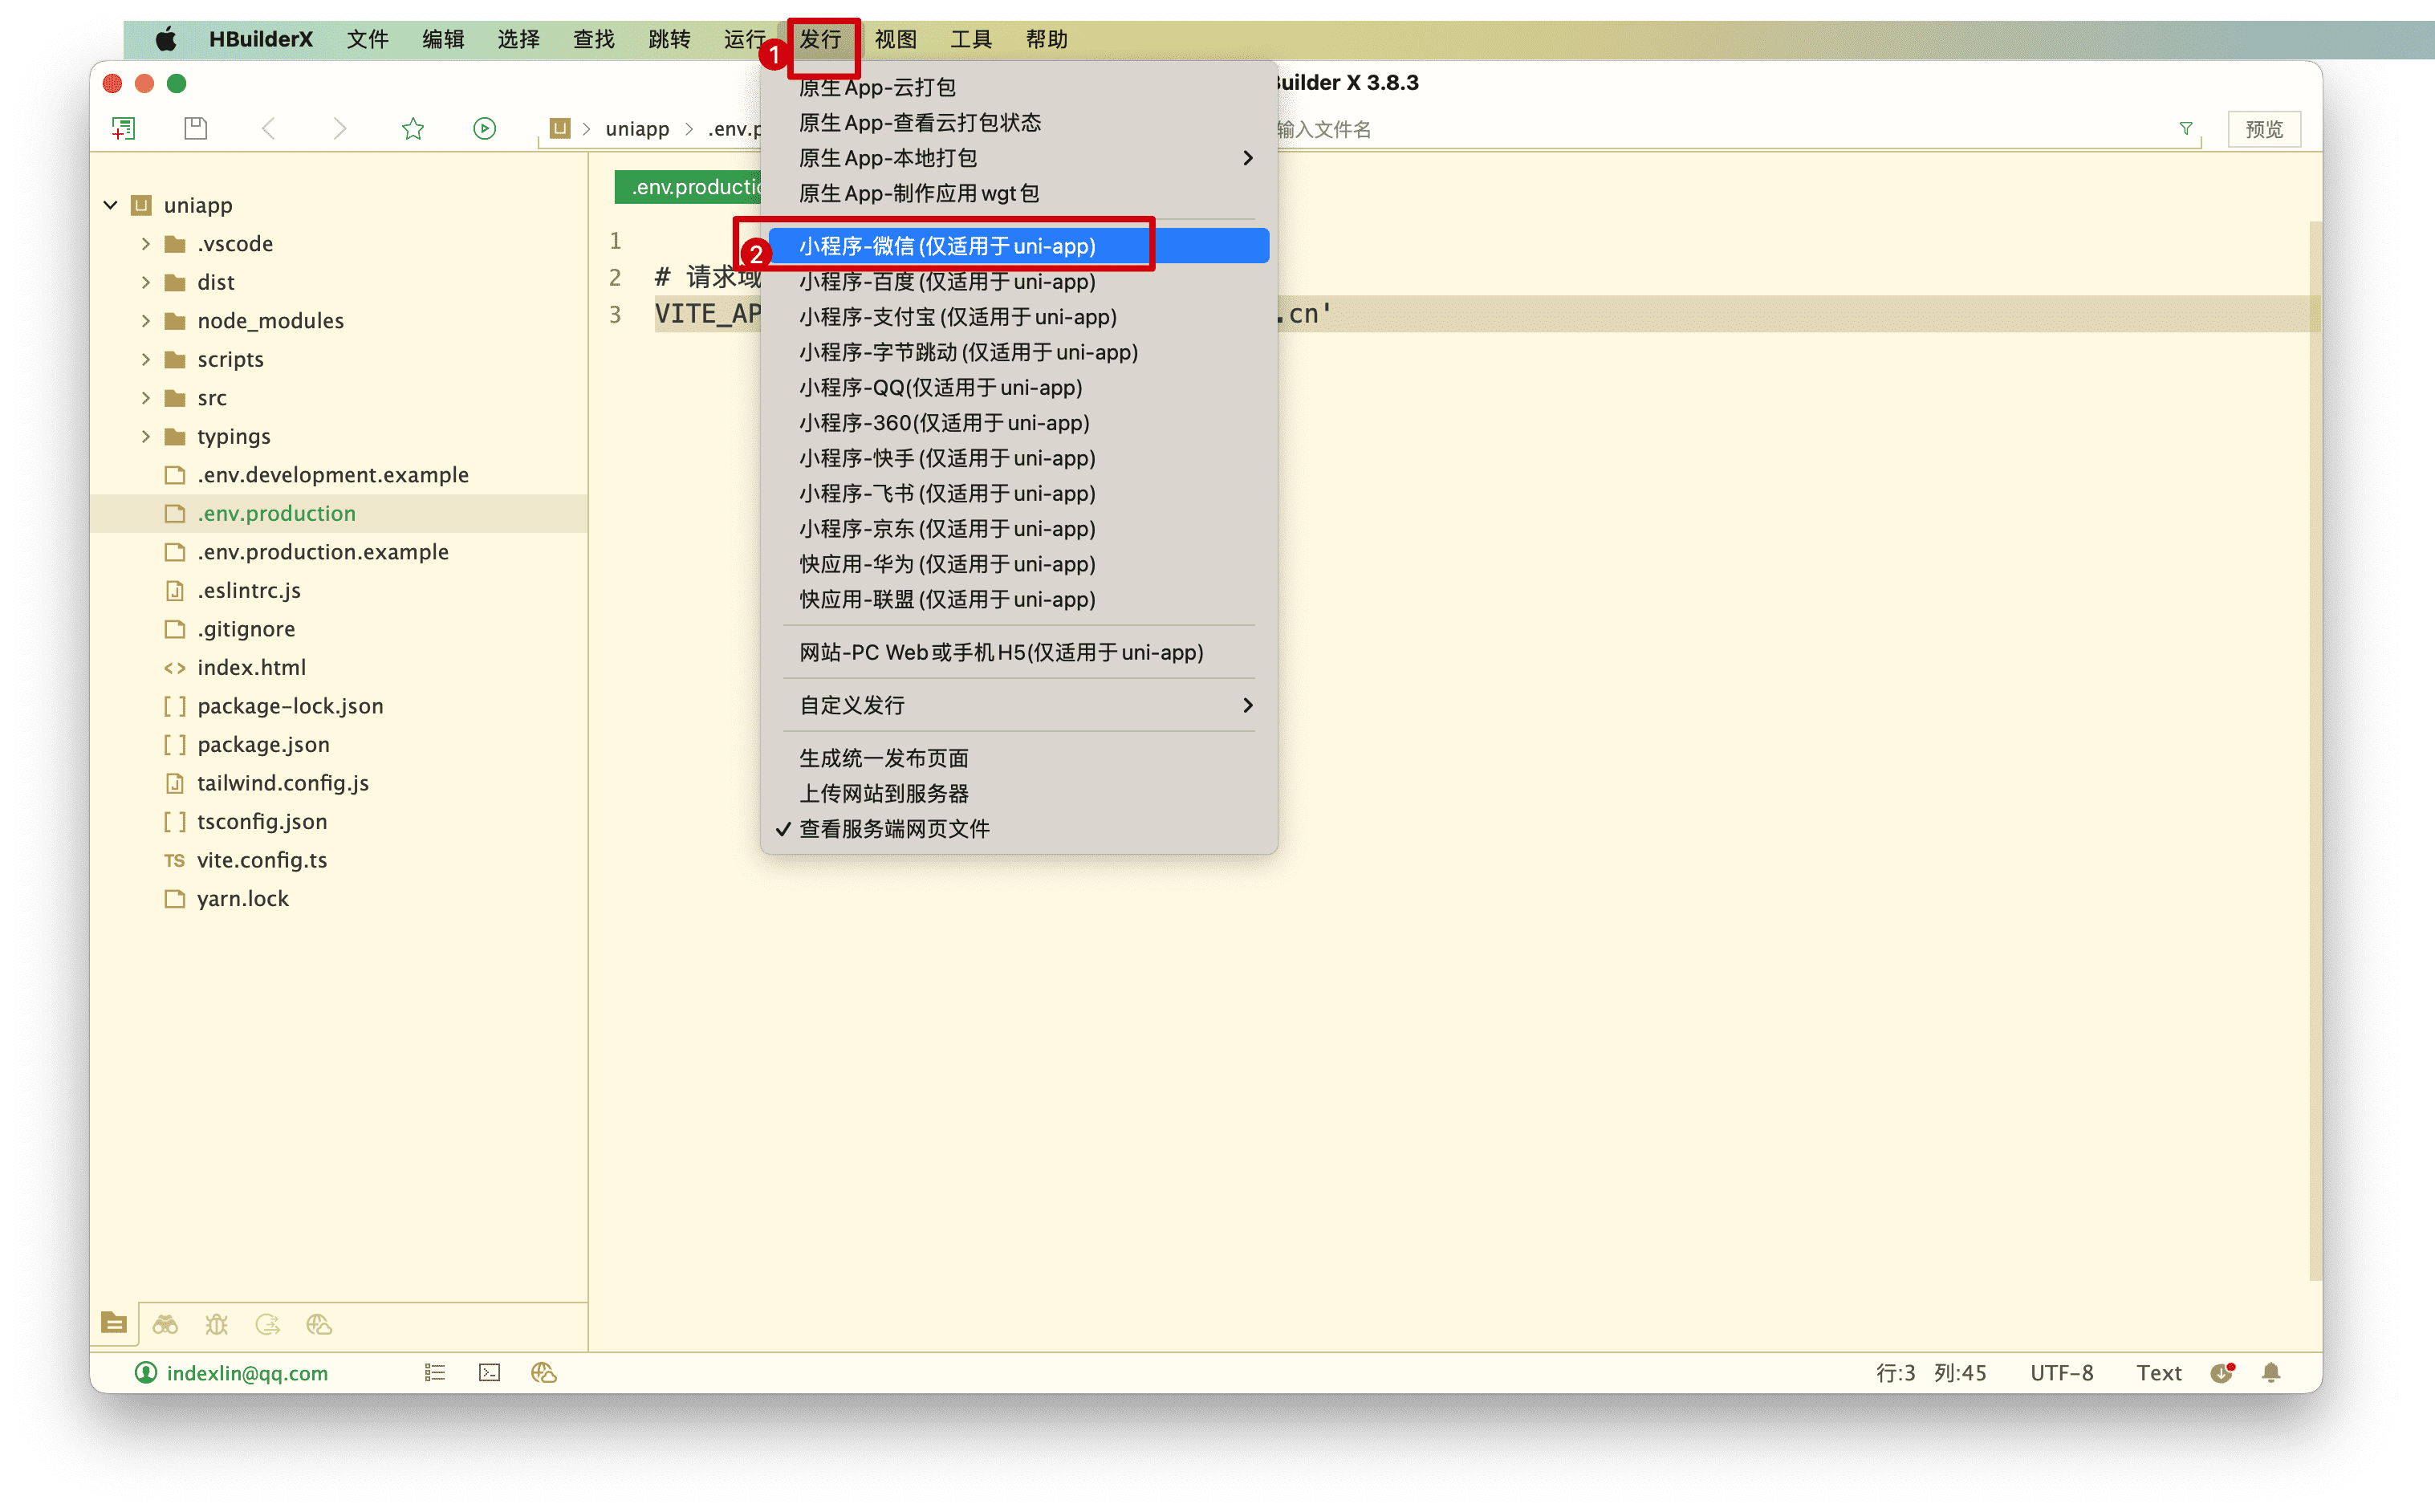Click the bug debug icon in bottom bar

pos(217,1324)
